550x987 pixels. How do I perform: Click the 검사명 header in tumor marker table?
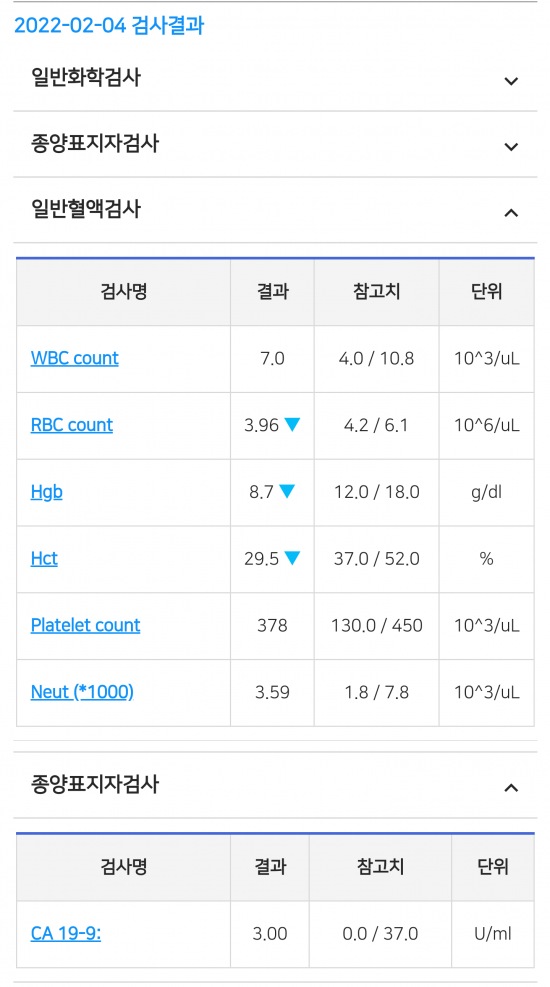coord(123,867)
